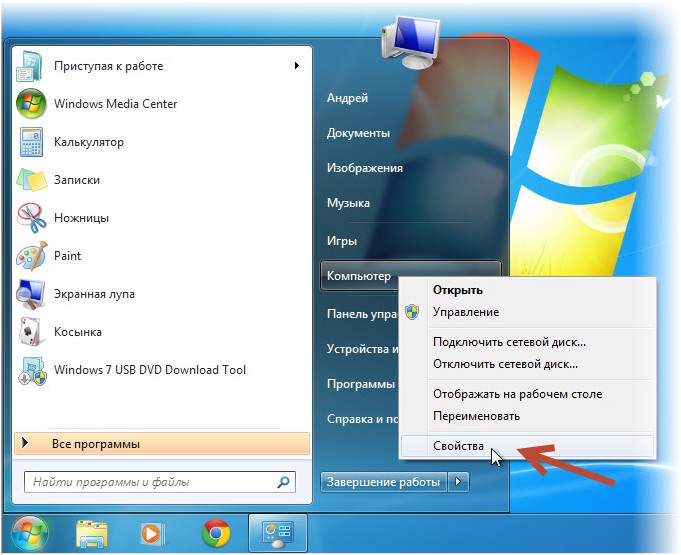
Task: Open Windows Media Player from the taskbar
Action: [x=153, y=534]
